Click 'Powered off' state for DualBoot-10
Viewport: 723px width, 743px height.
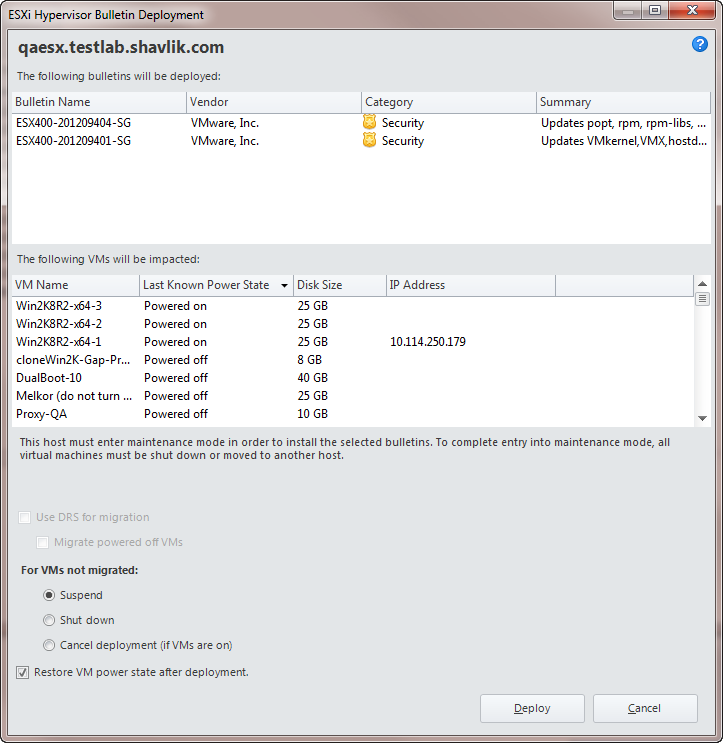click(x=176, y=378)
